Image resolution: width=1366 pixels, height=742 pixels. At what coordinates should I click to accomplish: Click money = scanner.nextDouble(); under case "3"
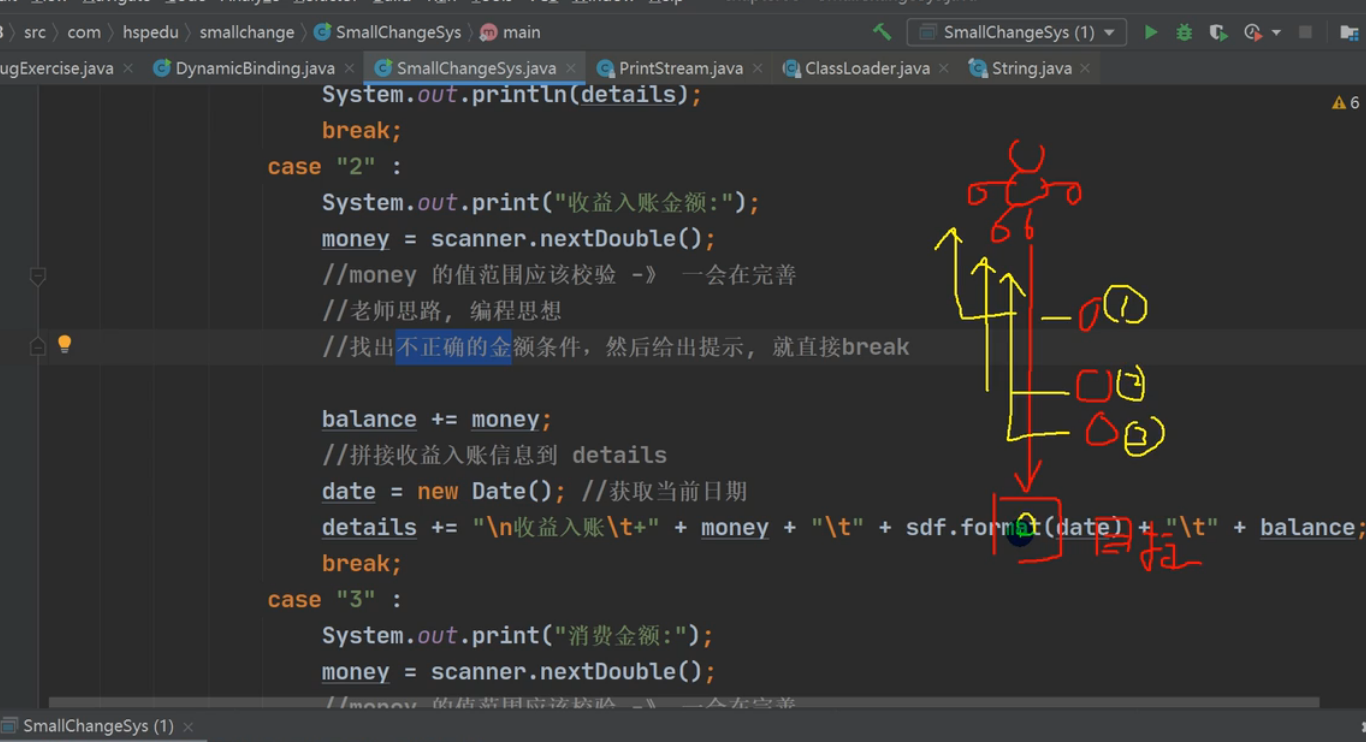pos(519,672)
